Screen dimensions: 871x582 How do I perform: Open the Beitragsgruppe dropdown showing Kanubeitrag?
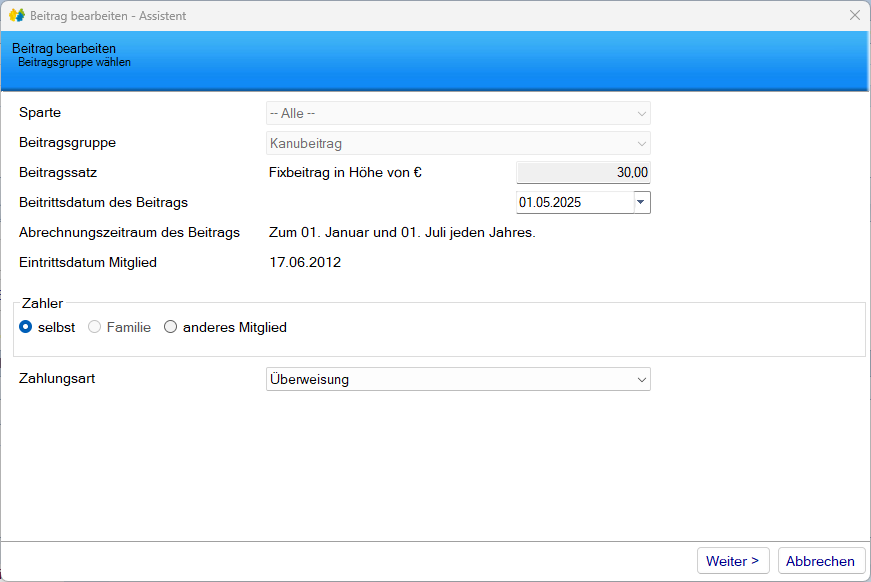pyautogui.click(x=458, y=144)
